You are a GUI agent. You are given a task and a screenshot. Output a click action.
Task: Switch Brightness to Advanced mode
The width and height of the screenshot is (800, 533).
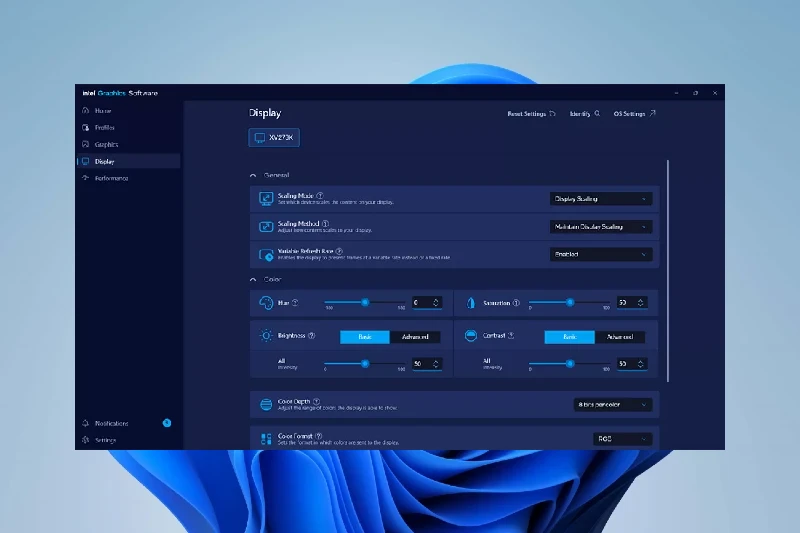(415, 337)
